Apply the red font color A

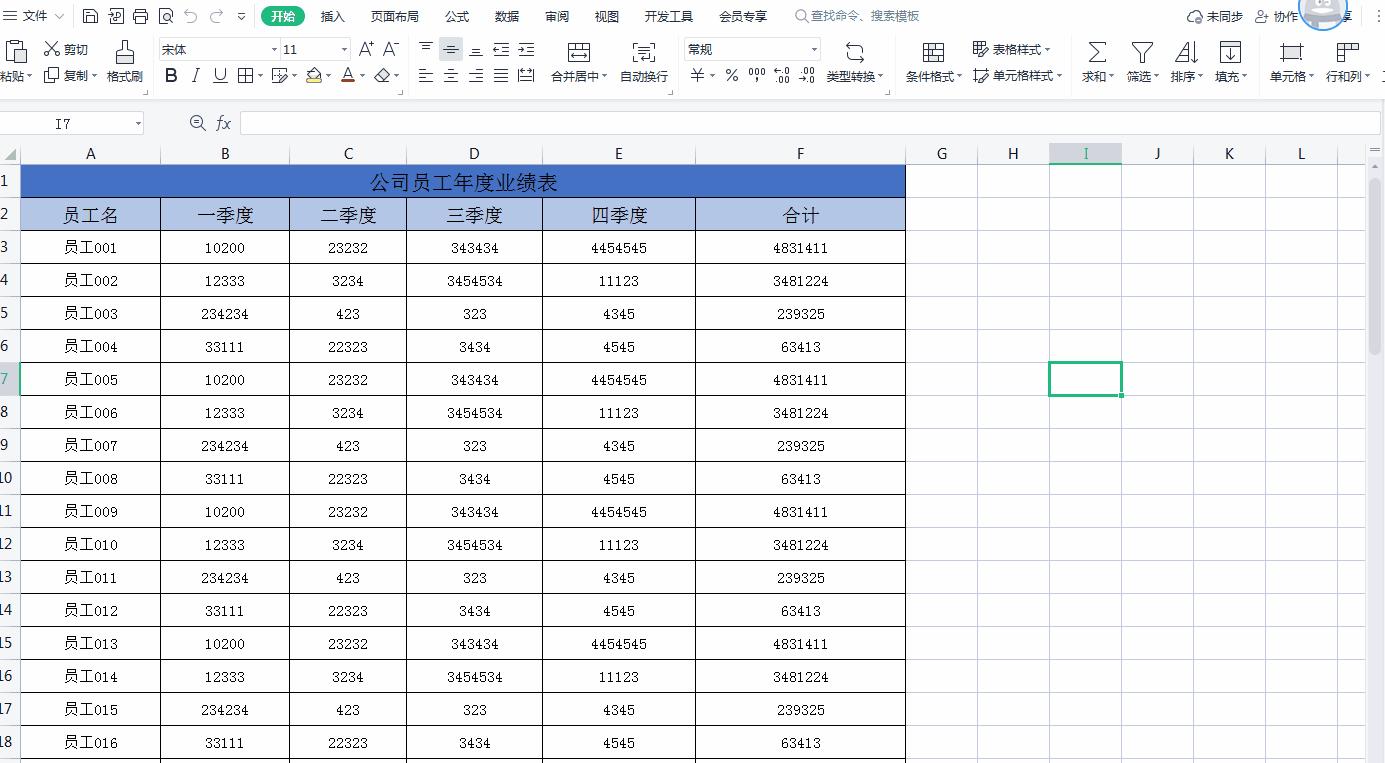point(347,75)
